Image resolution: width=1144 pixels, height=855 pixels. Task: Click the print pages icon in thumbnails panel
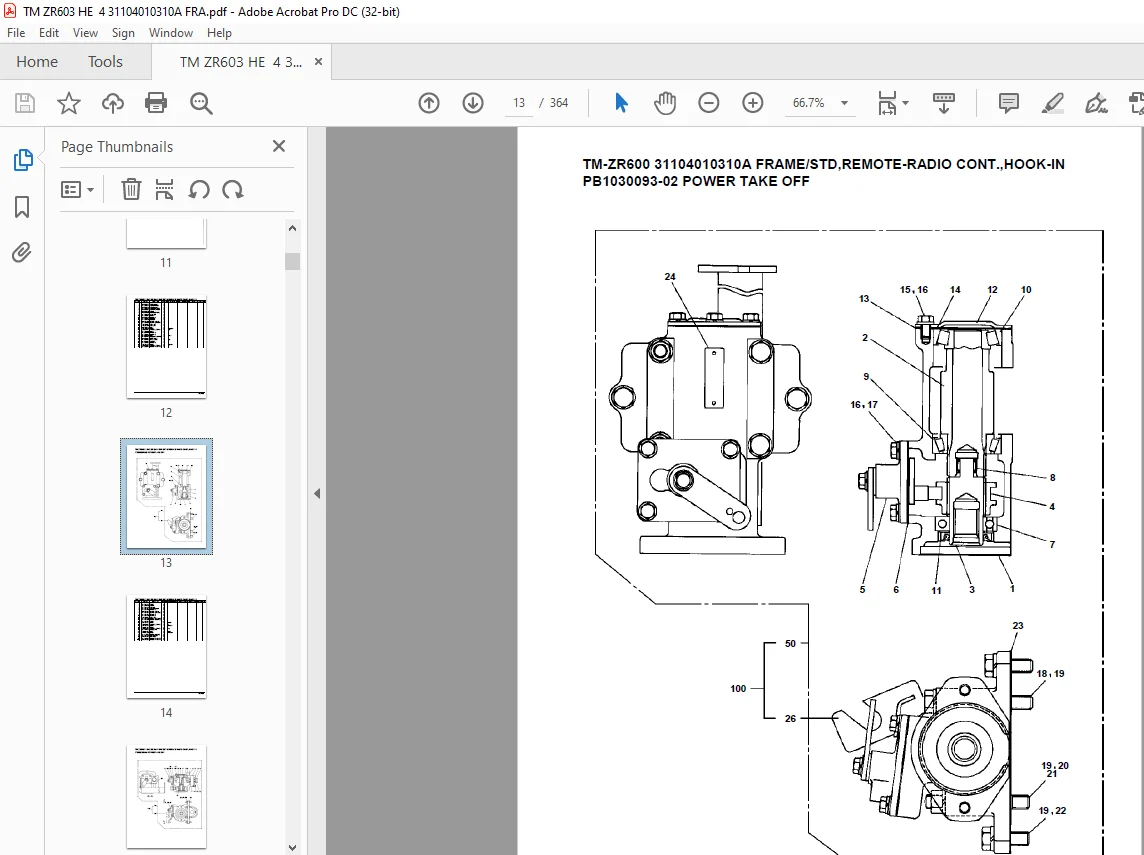(164, 190)
